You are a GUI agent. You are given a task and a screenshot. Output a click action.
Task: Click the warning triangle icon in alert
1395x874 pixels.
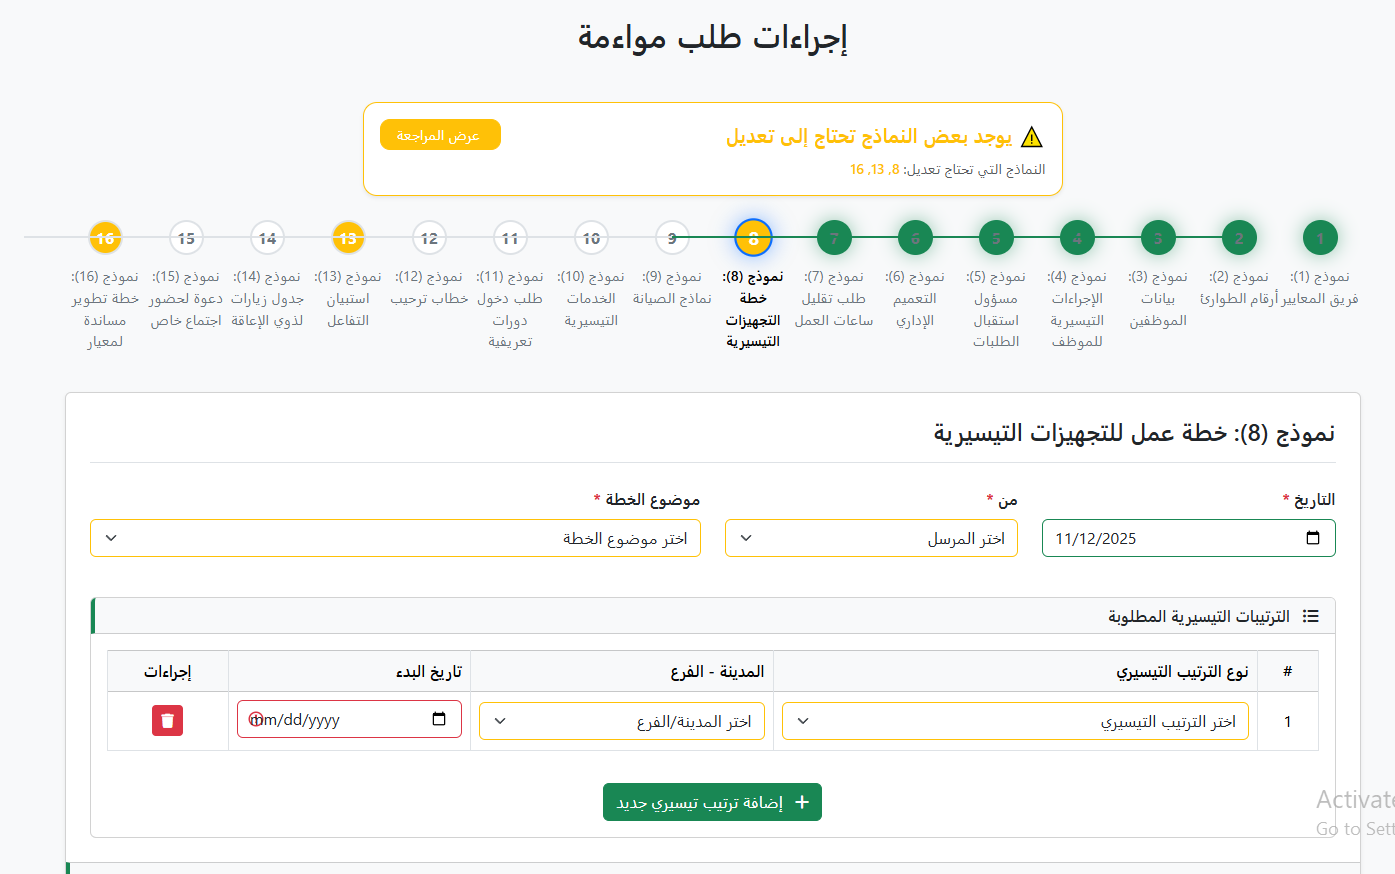[x=1032, y=138]
